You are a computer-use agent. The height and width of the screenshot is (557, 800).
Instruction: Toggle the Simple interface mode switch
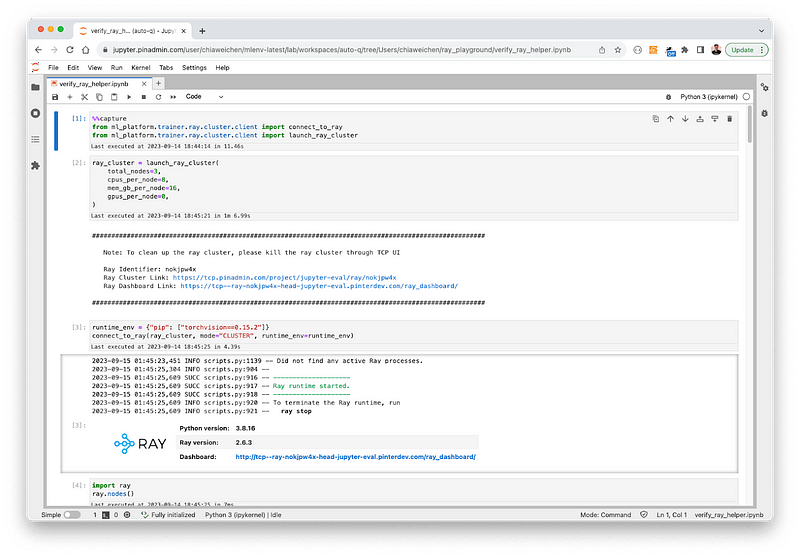(x=72, y=514)
